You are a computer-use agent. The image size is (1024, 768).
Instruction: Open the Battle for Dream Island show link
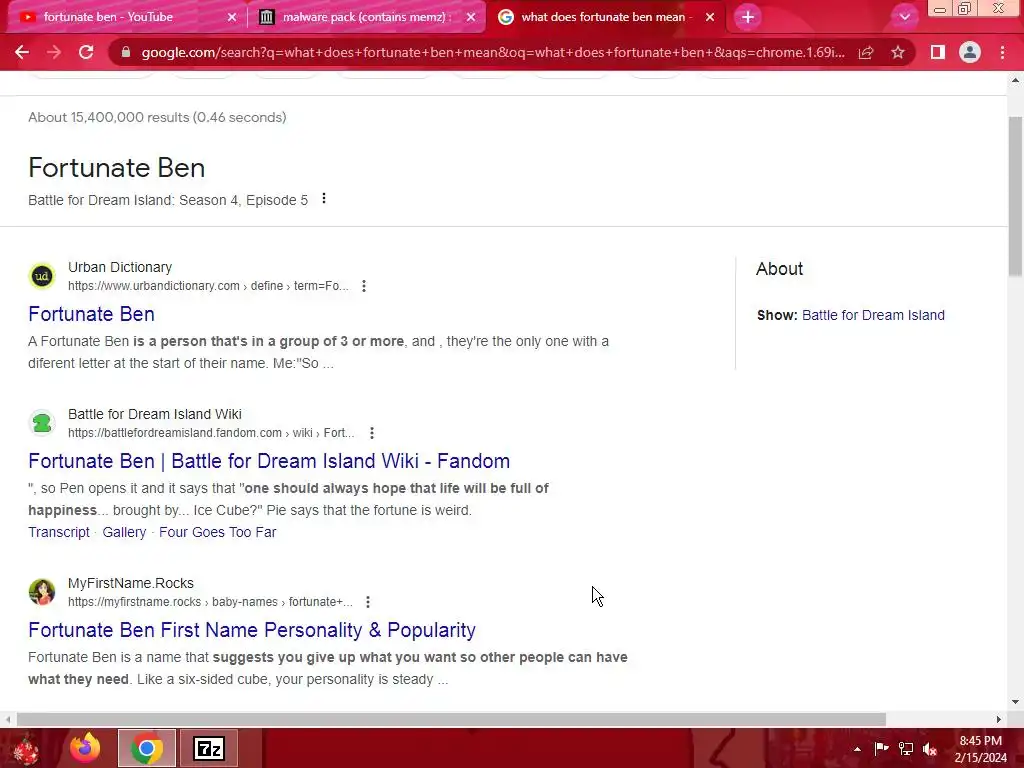coord(873,315)
